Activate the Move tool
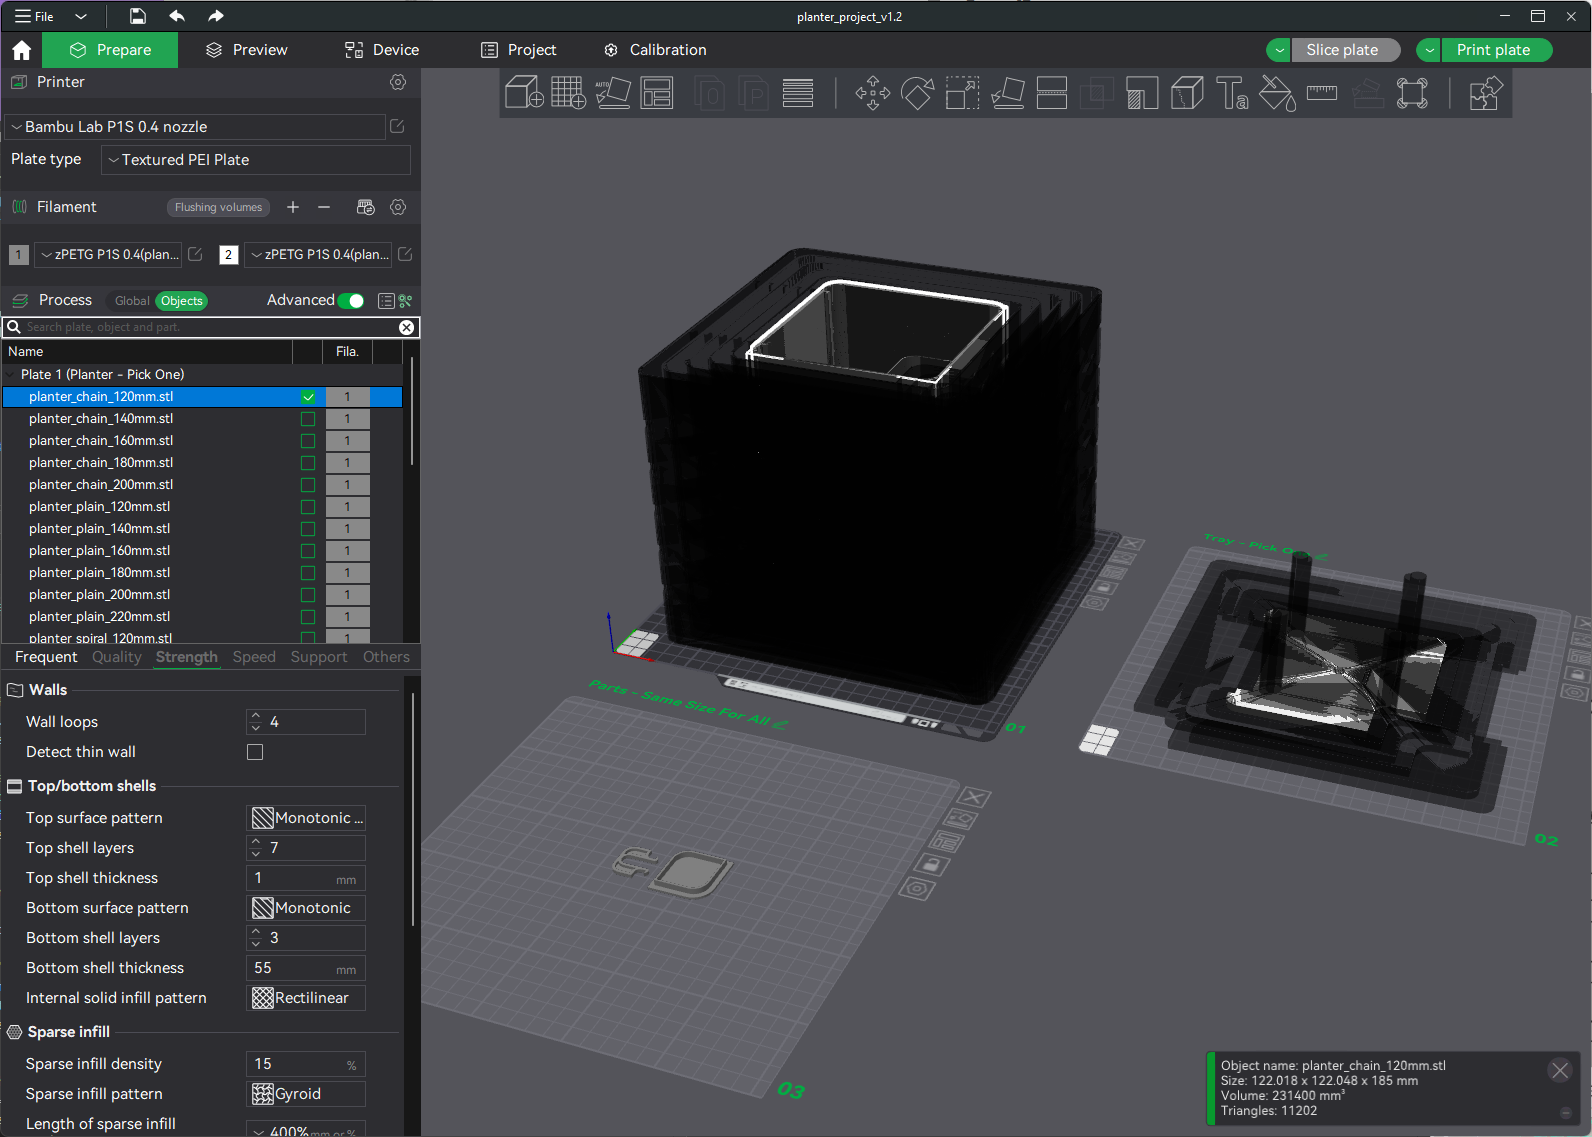The image size is (1592, 1137). click(872, 93)
